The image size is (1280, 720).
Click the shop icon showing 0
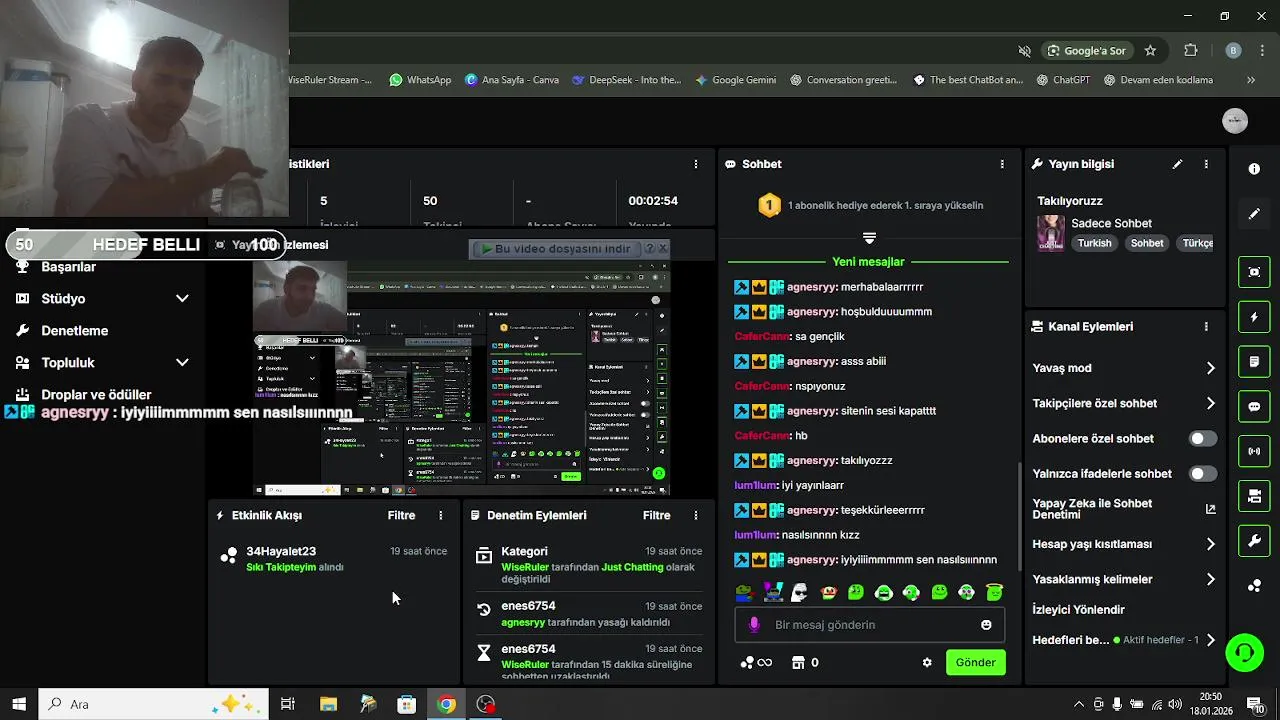coord(805,662)
